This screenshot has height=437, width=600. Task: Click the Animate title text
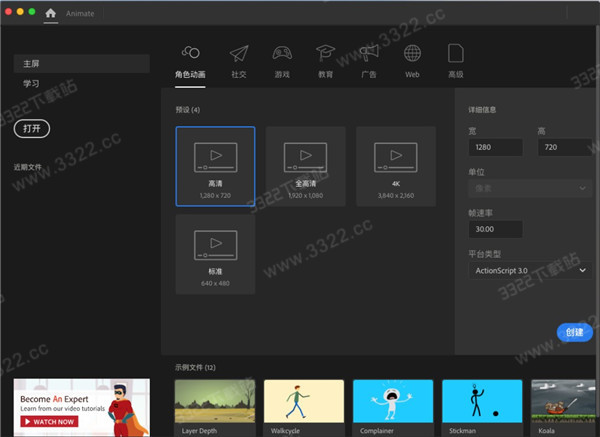click(x=80, y=13)
